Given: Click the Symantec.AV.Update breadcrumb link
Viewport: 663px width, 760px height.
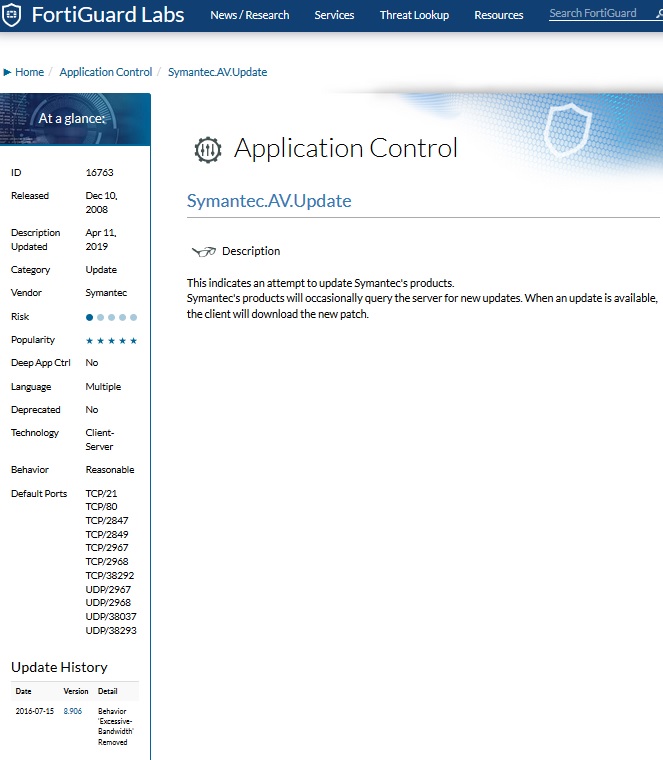Looking at the screenshot, I should click(x=218, y=72).
